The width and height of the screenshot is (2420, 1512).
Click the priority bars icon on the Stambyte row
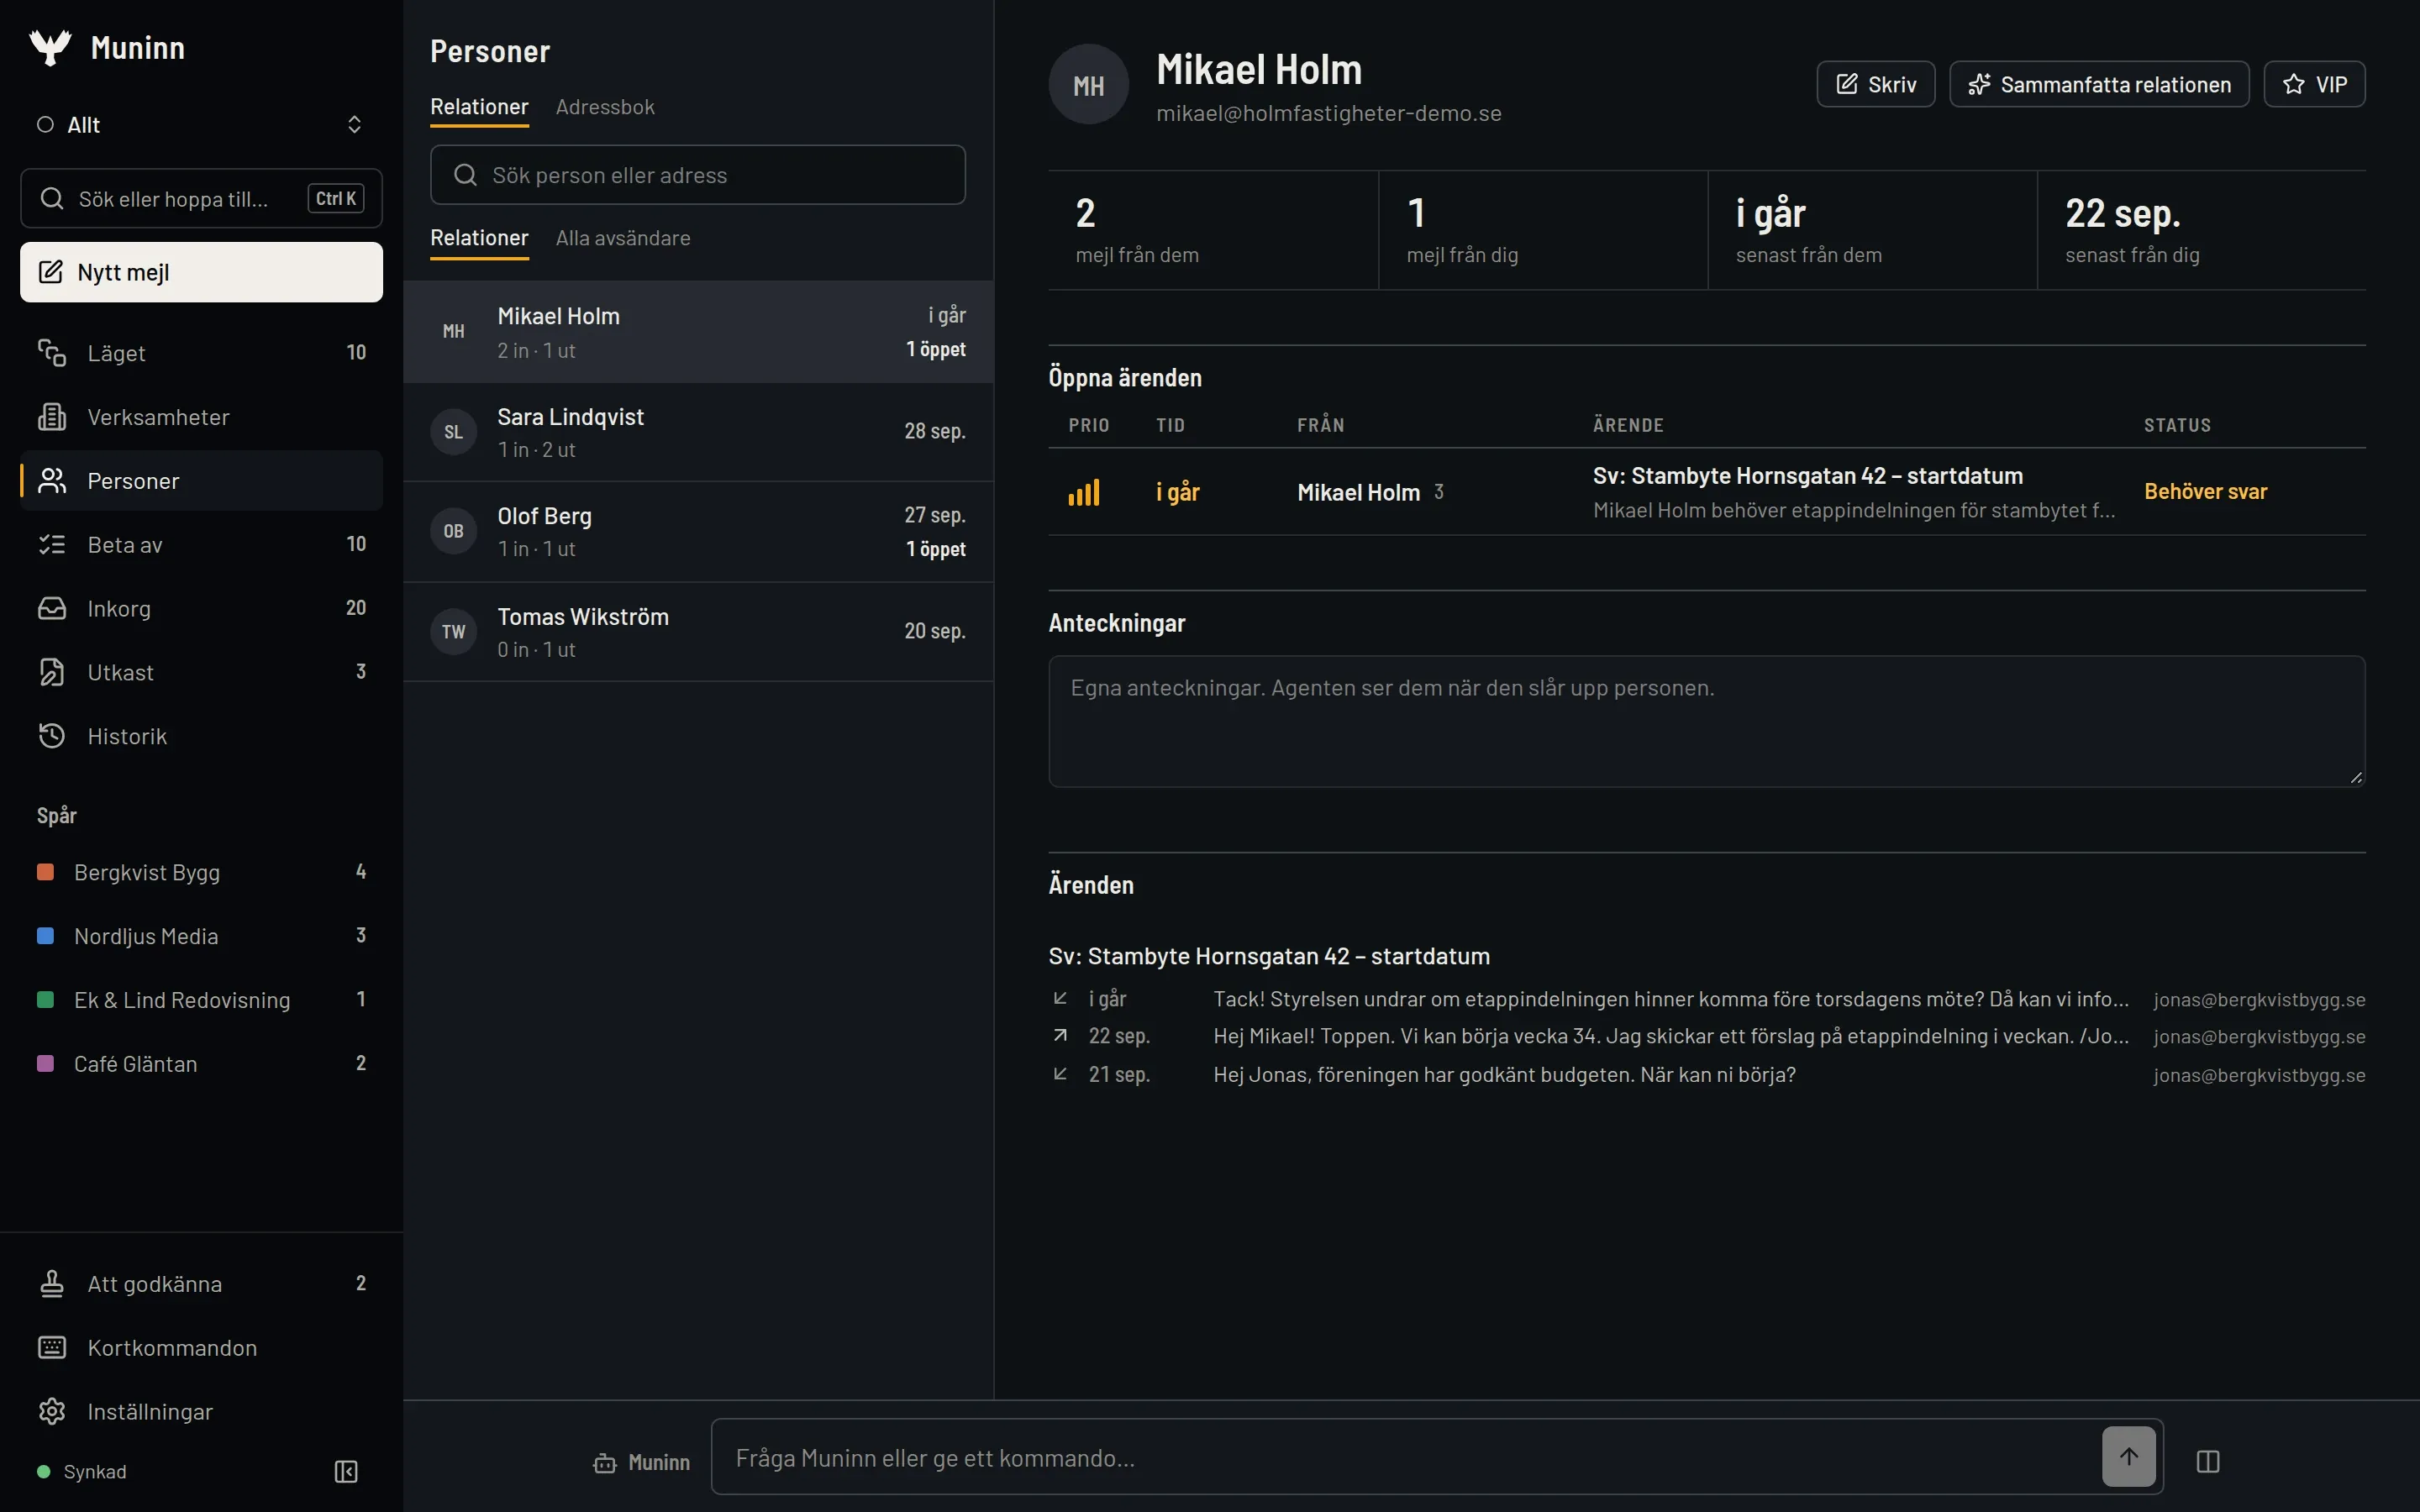[1084, 492]
